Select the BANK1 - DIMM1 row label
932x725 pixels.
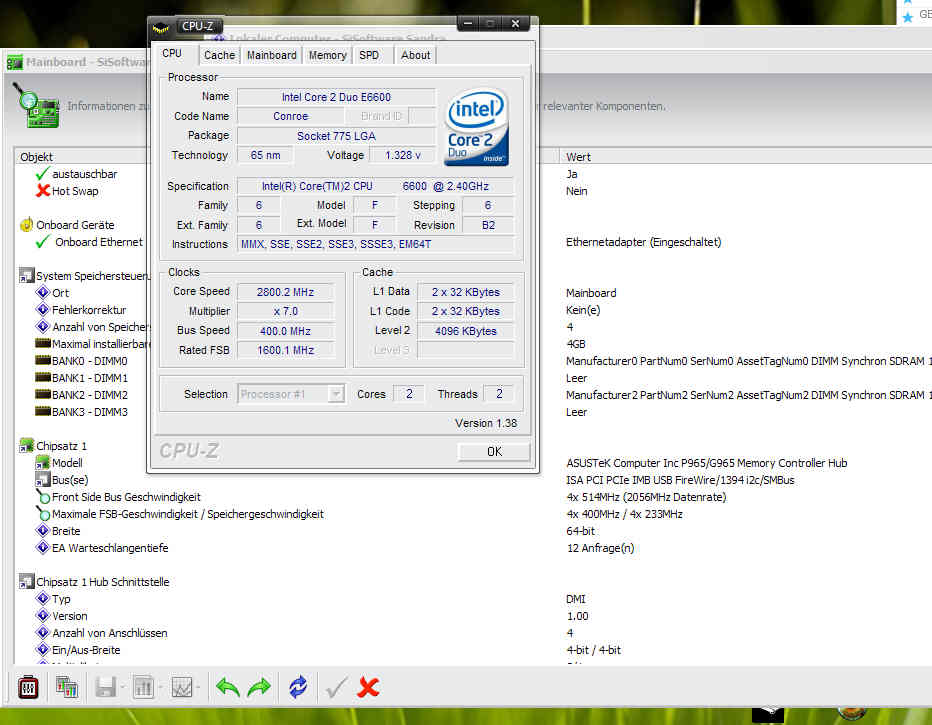click(x=90, y=378)
